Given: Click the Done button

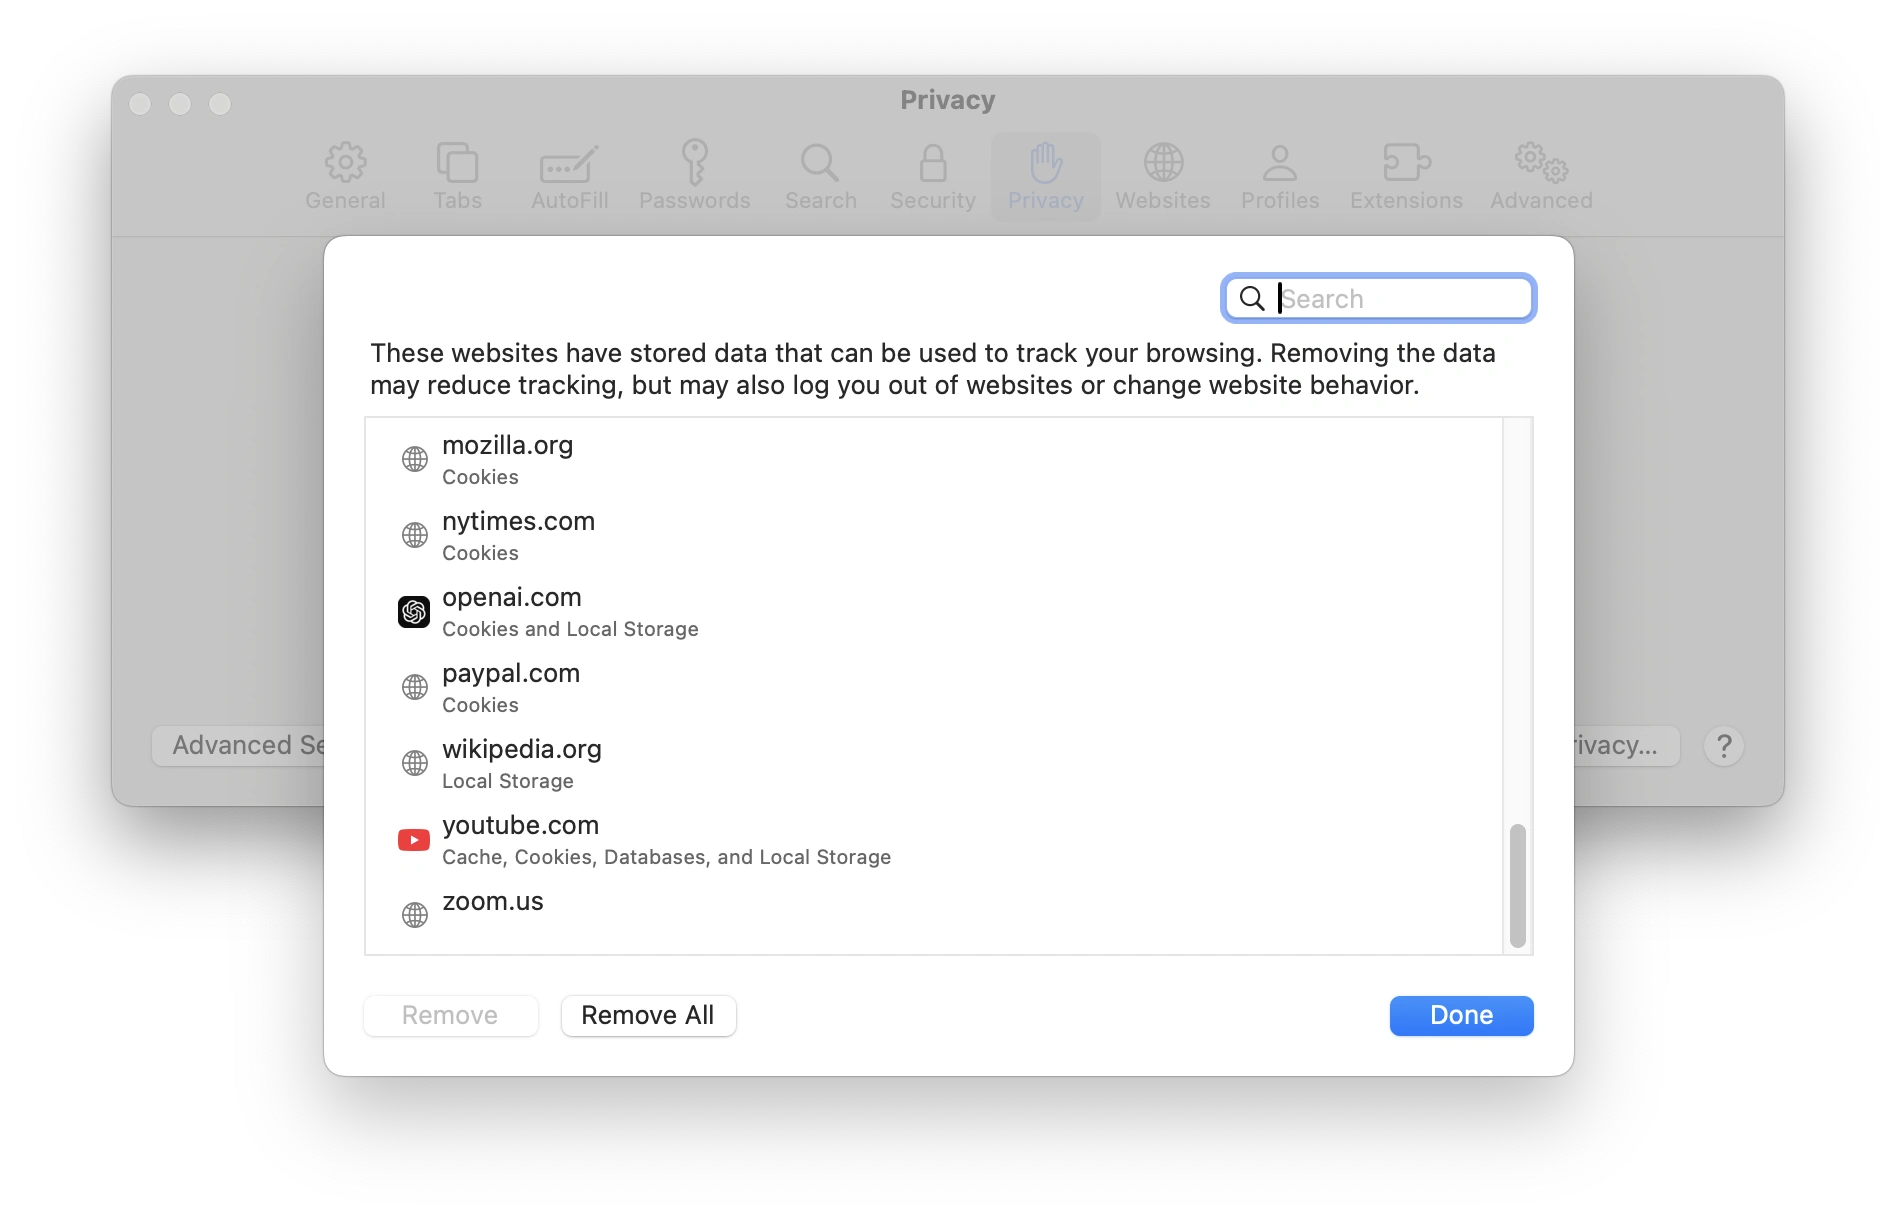Looking at the screenshot, I should point(1460,1015).
